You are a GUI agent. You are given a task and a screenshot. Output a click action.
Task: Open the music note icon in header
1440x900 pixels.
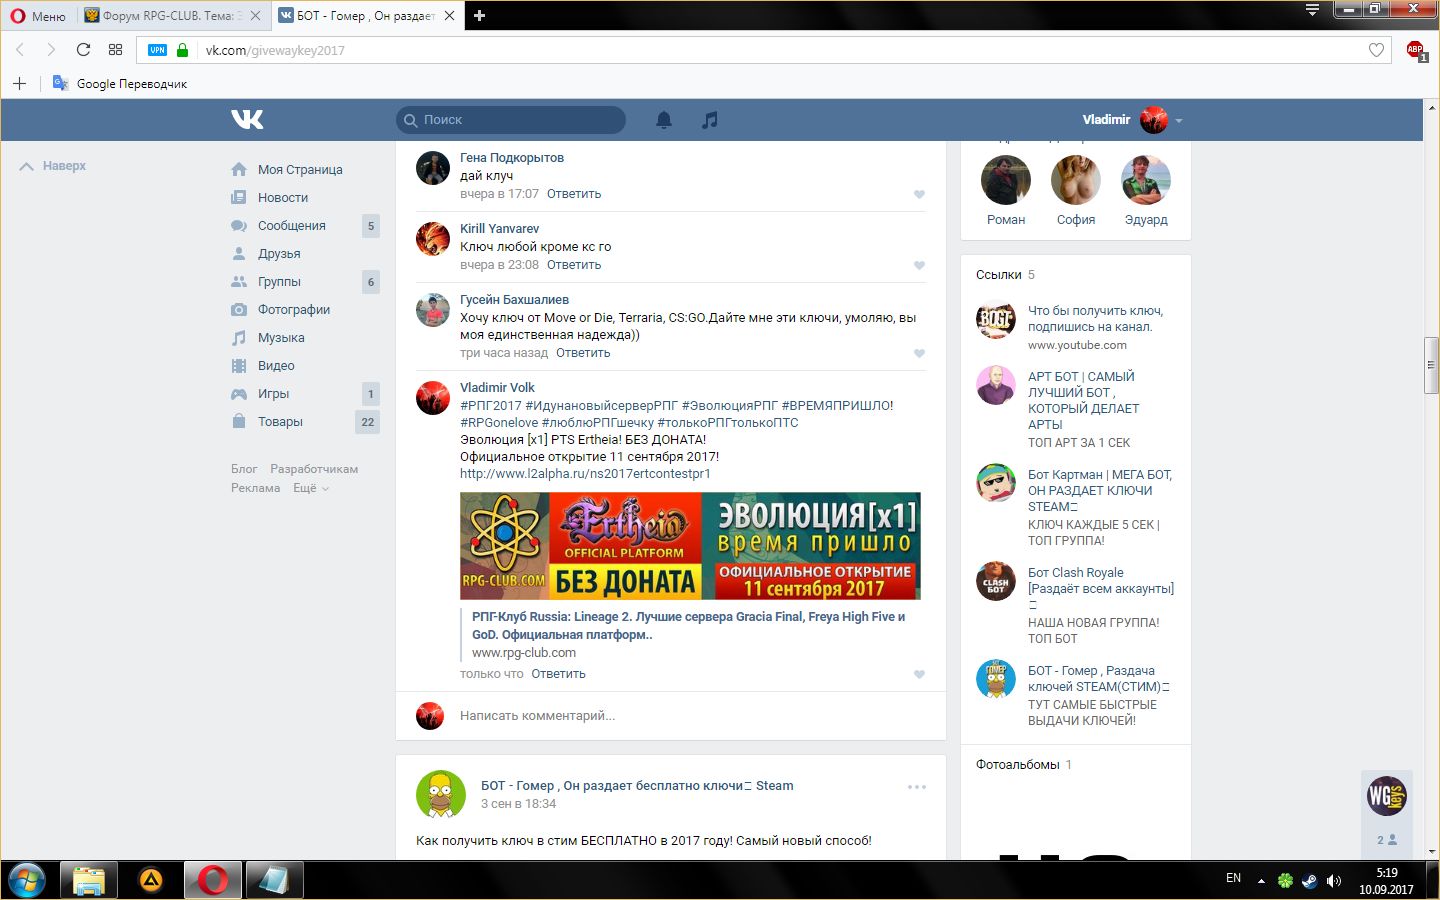(x=709, y=120)
